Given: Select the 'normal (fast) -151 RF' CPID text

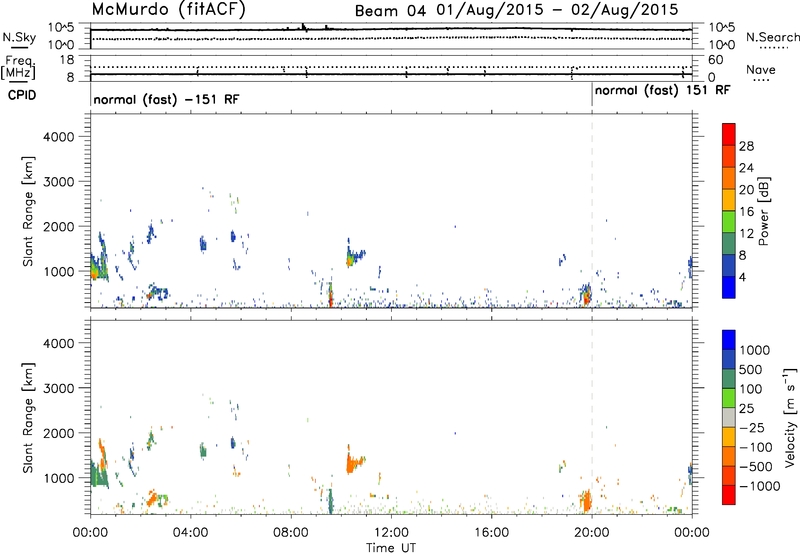Looking at the screenshot, I should click(x=166, y=99).
